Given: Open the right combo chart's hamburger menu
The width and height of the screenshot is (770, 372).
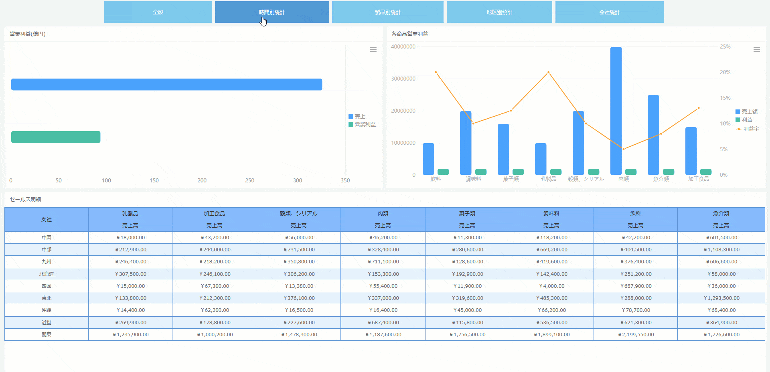Looking at the screenshot, I should coord(757,50).
